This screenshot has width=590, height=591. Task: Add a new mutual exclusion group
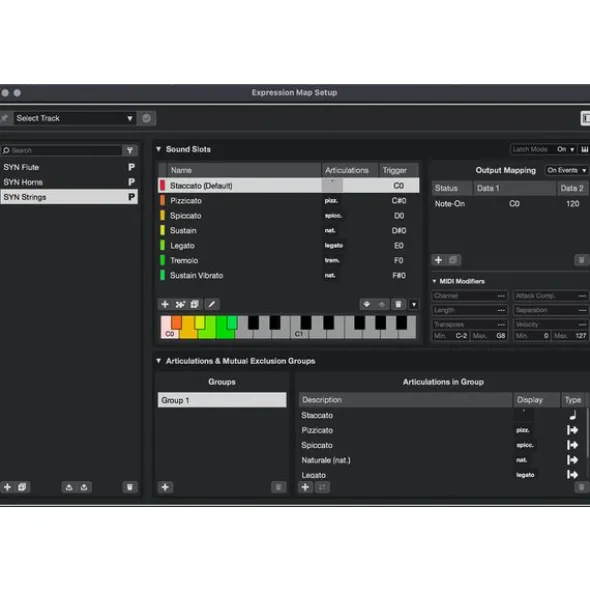pos(165,487)
